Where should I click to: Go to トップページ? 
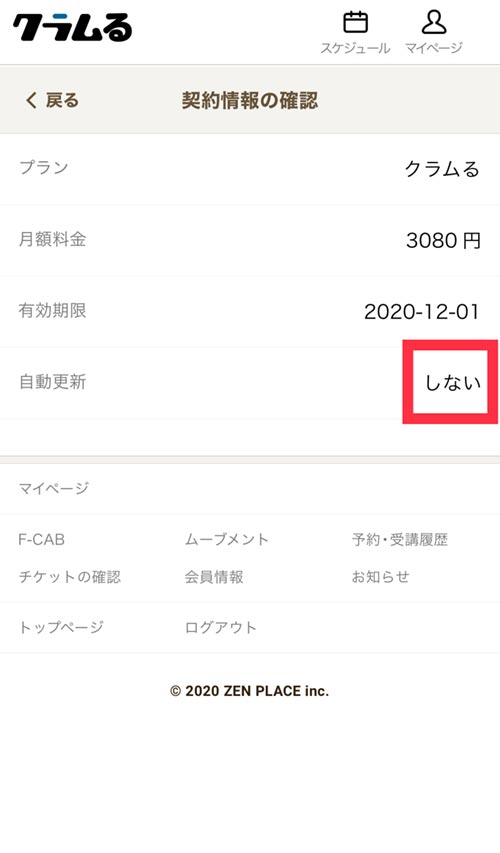pos(61,627)
